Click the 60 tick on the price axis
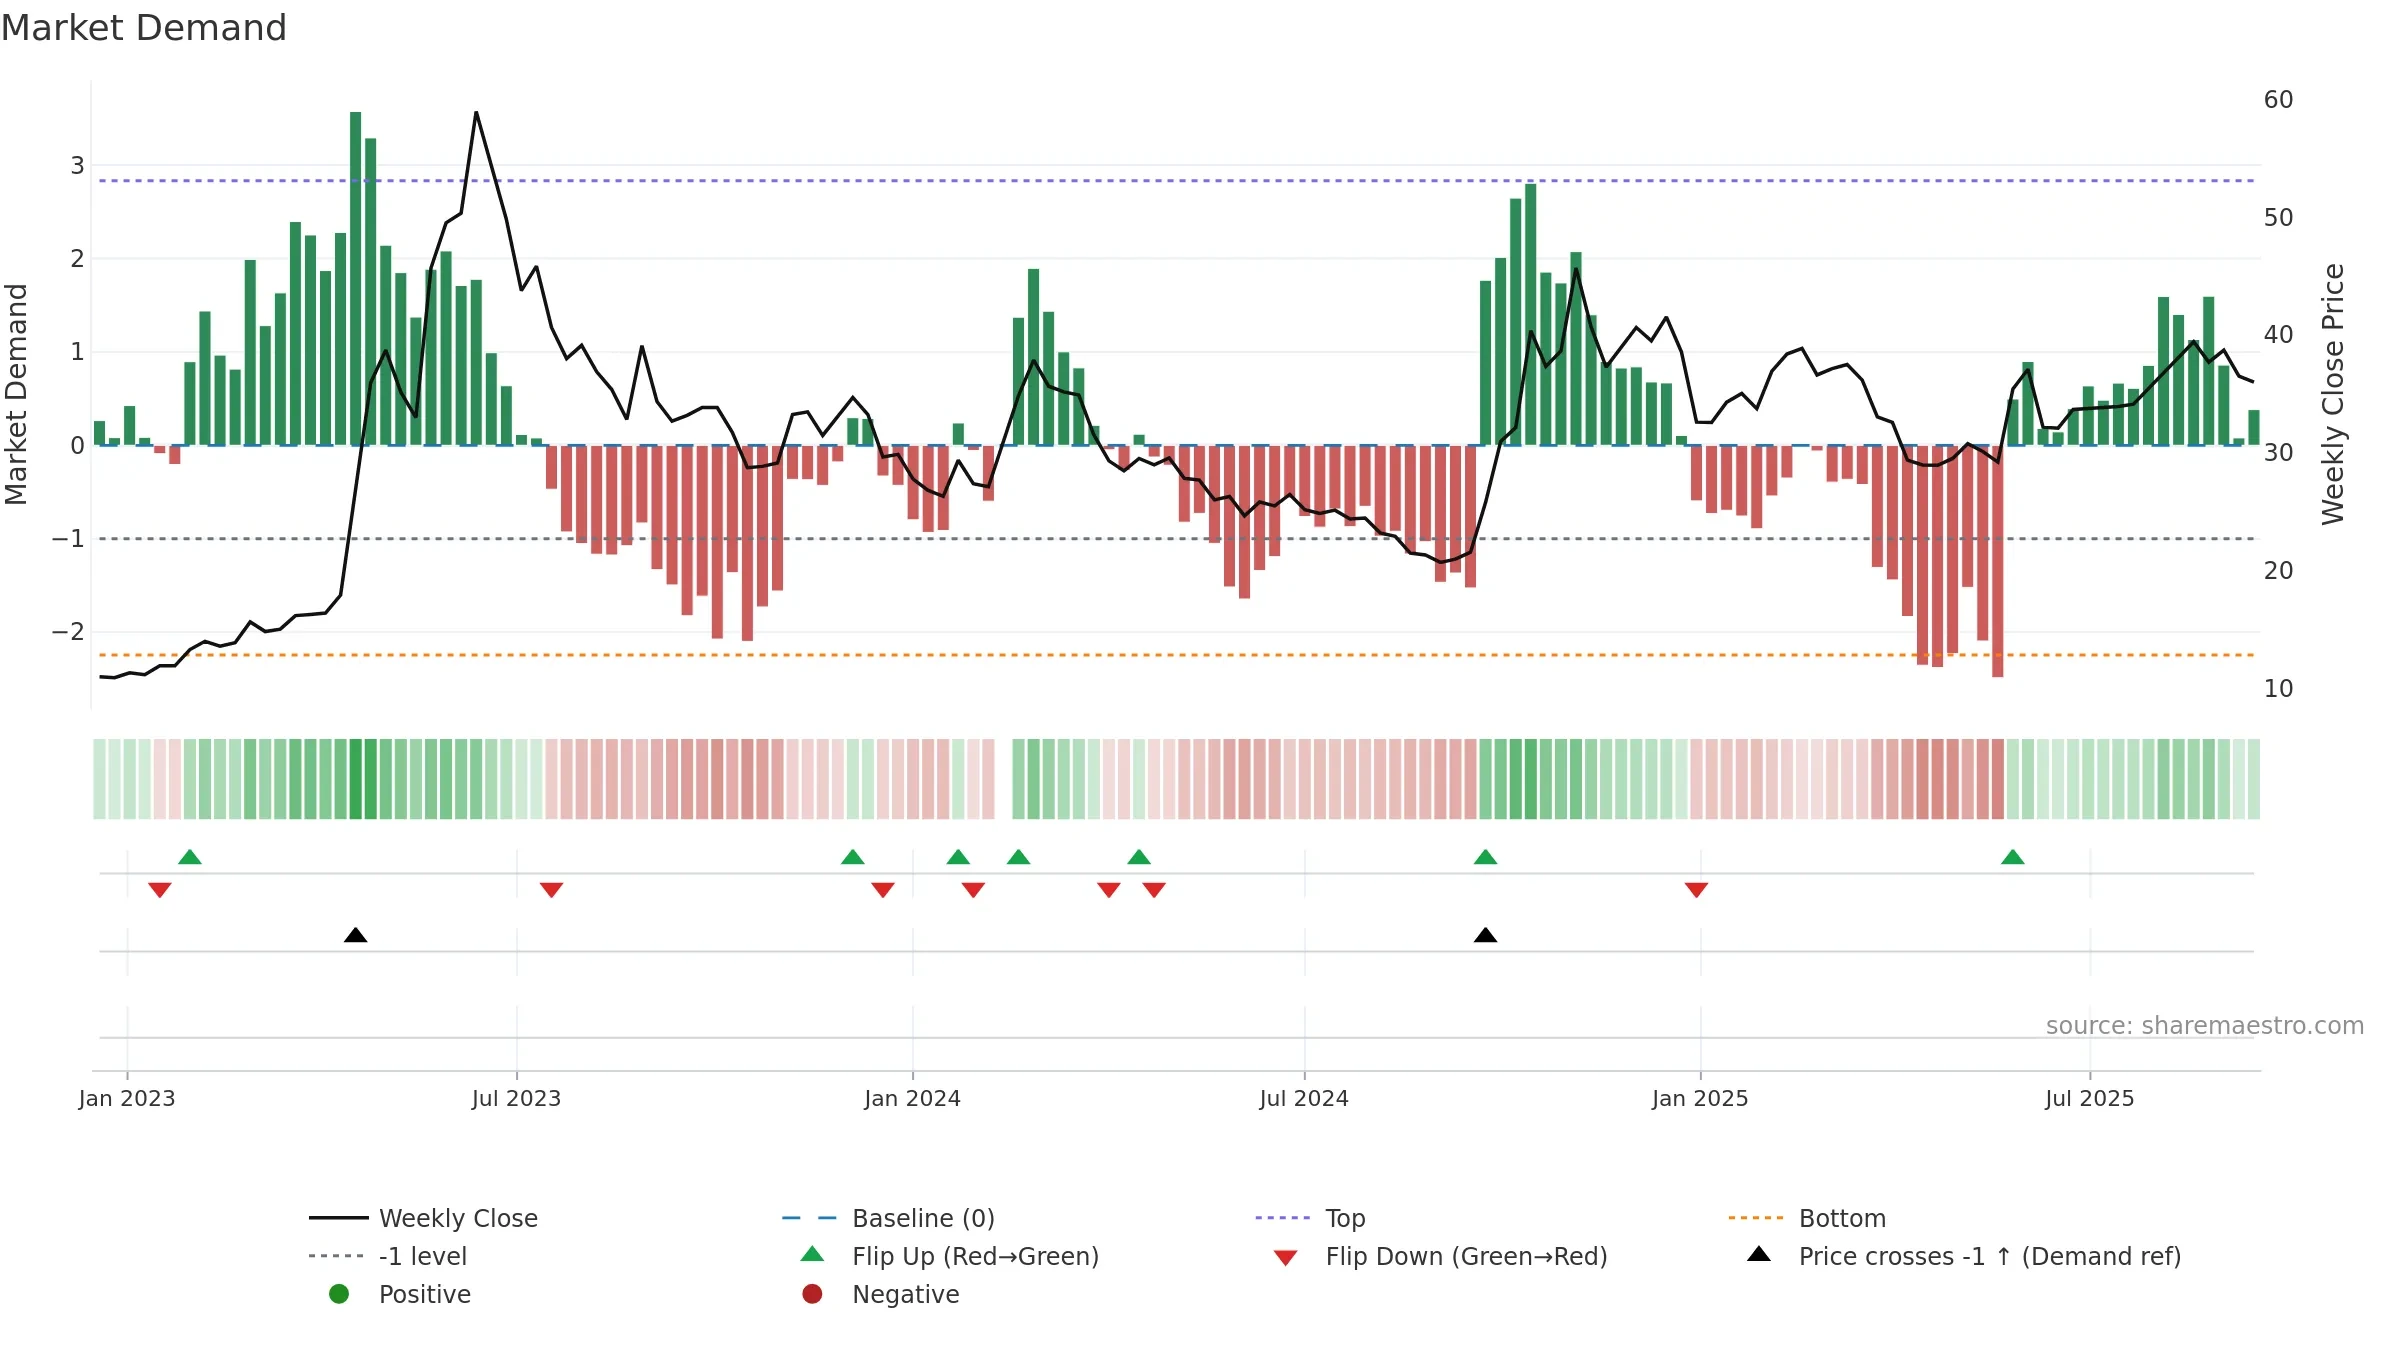The image size is (2400, 1350). point(2279,100)
